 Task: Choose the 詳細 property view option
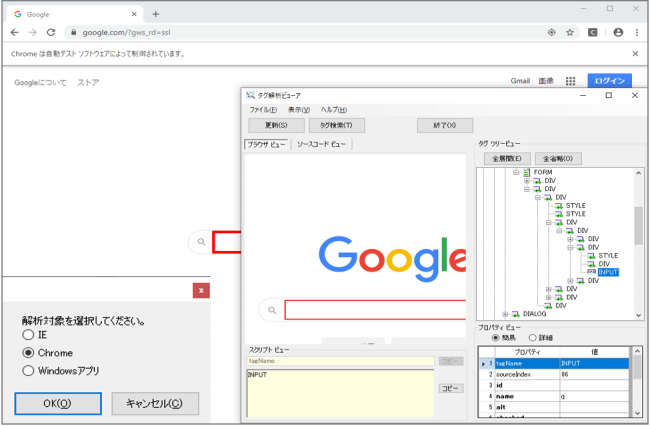[533, 338]
